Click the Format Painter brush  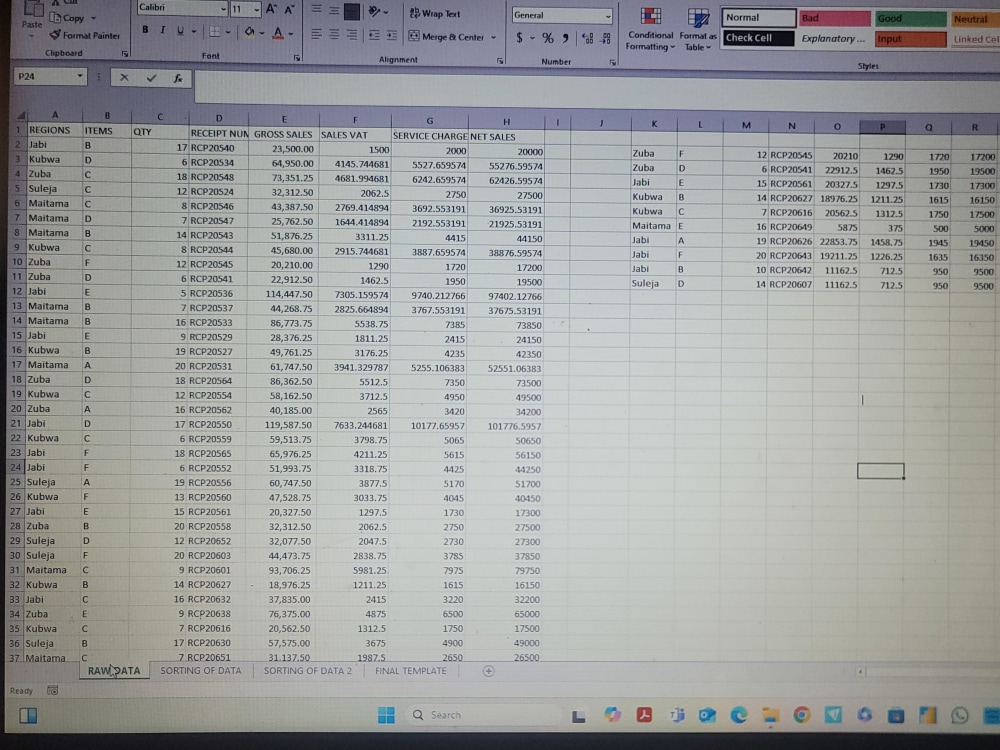click(x=84, y=35)
